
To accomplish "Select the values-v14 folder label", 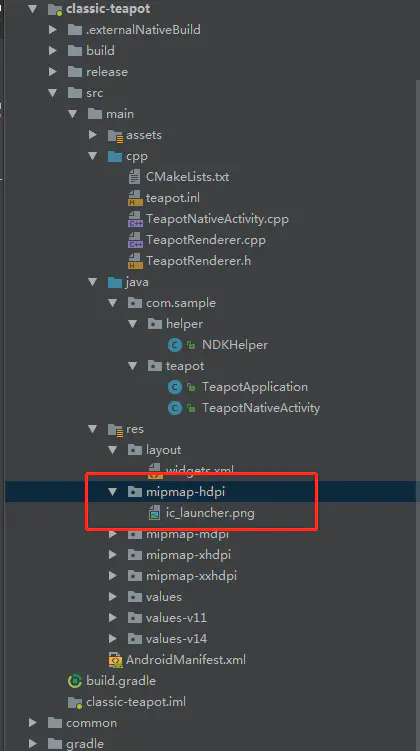I will [x=176, y=639].
